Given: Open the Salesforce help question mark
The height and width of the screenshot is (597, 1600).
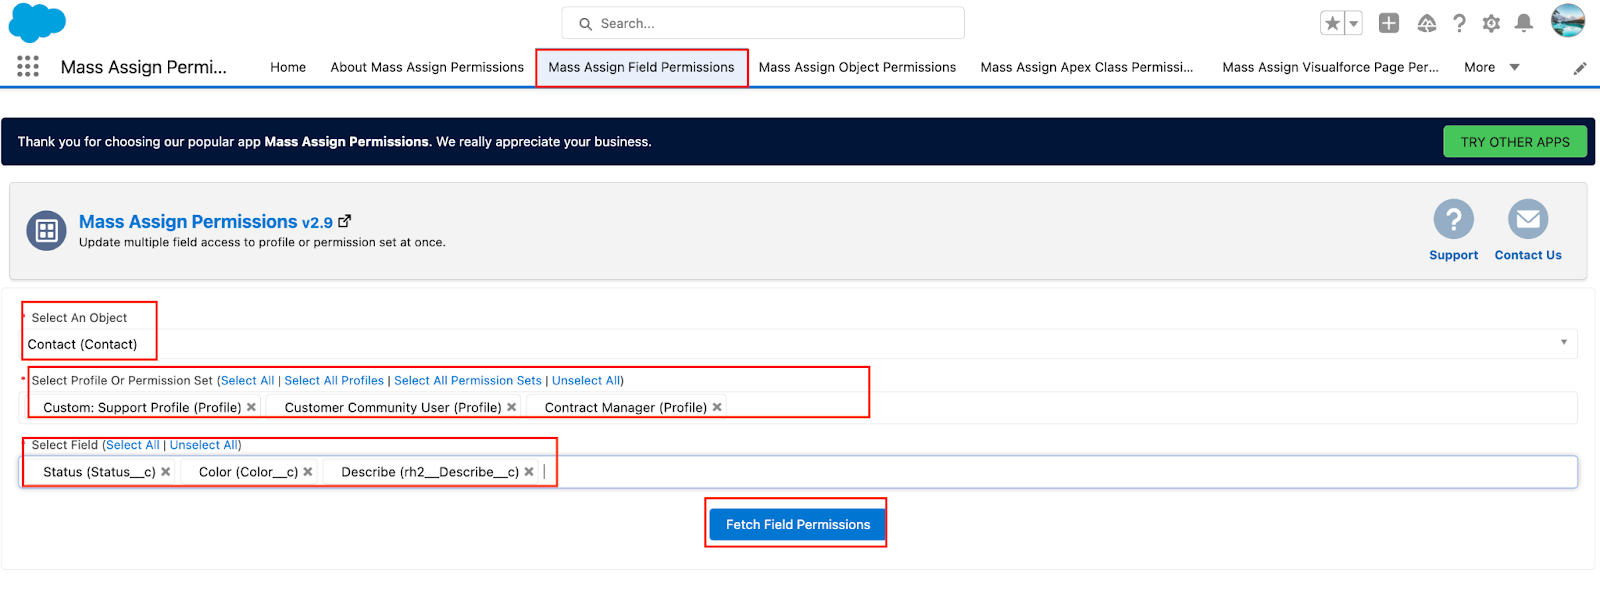Looking at the screenshot, I should [x=1460, y=23].
